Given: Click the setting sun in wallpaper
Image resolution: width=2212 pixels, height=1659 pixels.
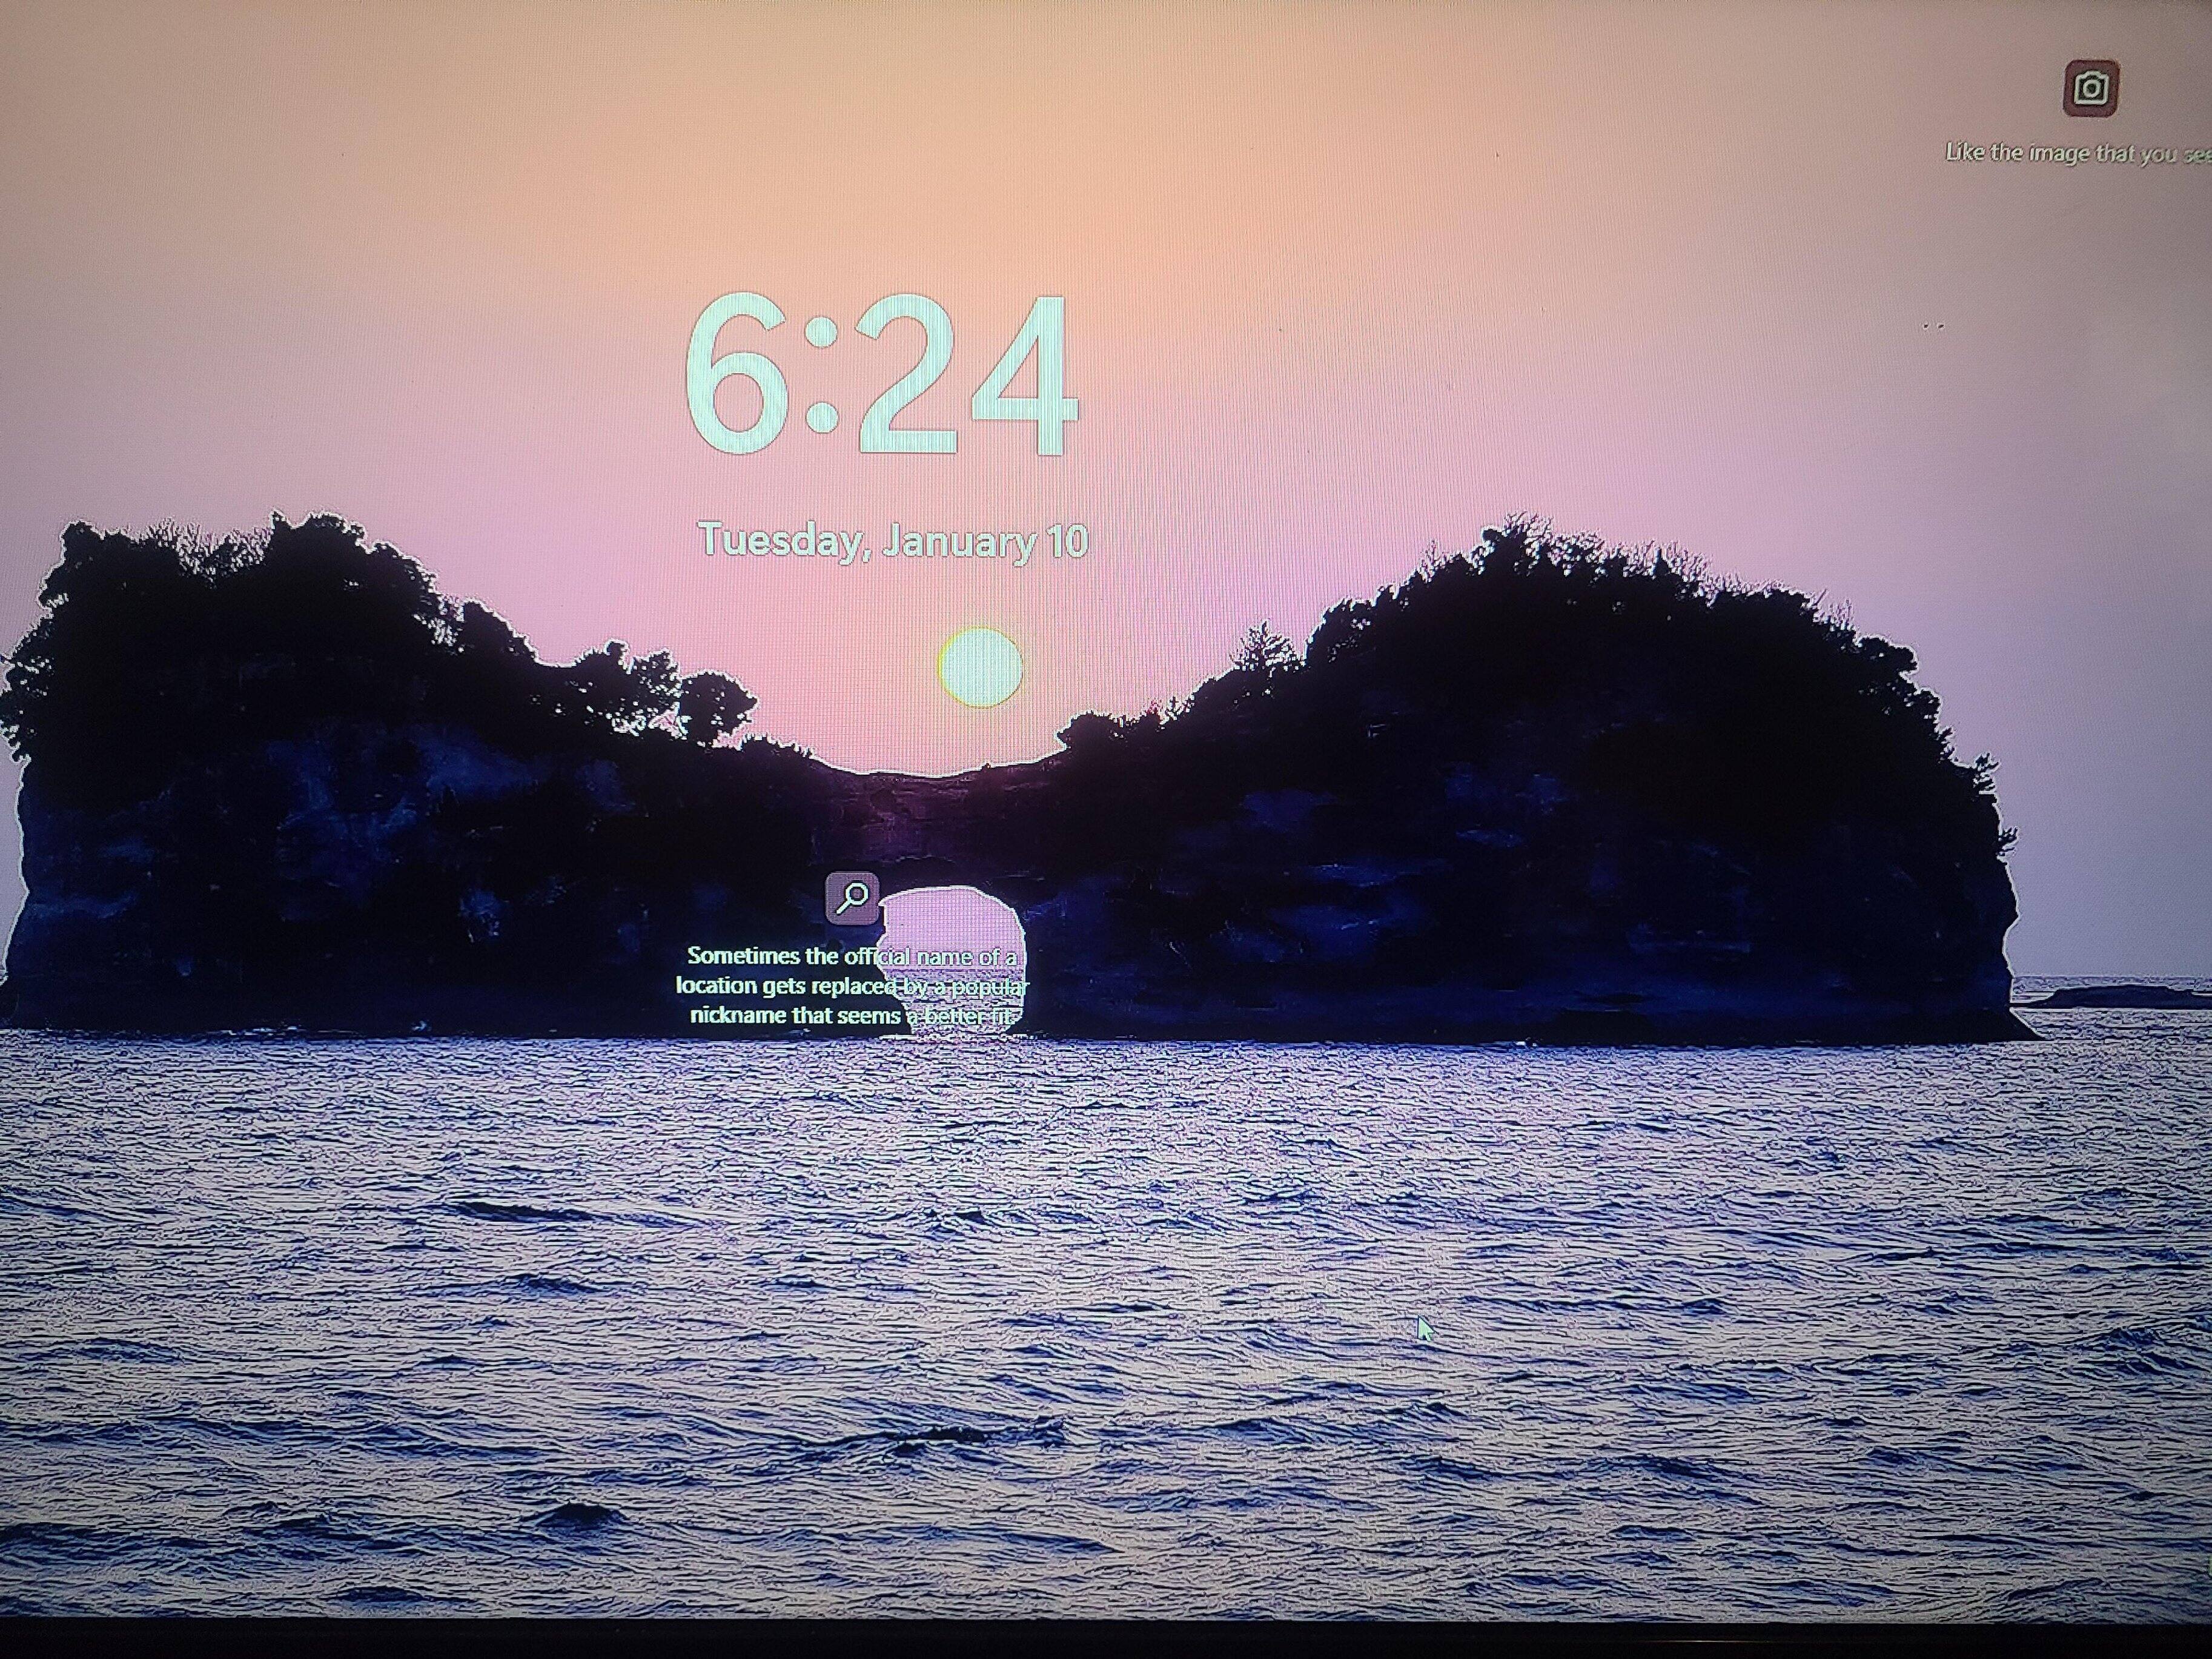Looking at the screenshot, I should coord(980,667).
